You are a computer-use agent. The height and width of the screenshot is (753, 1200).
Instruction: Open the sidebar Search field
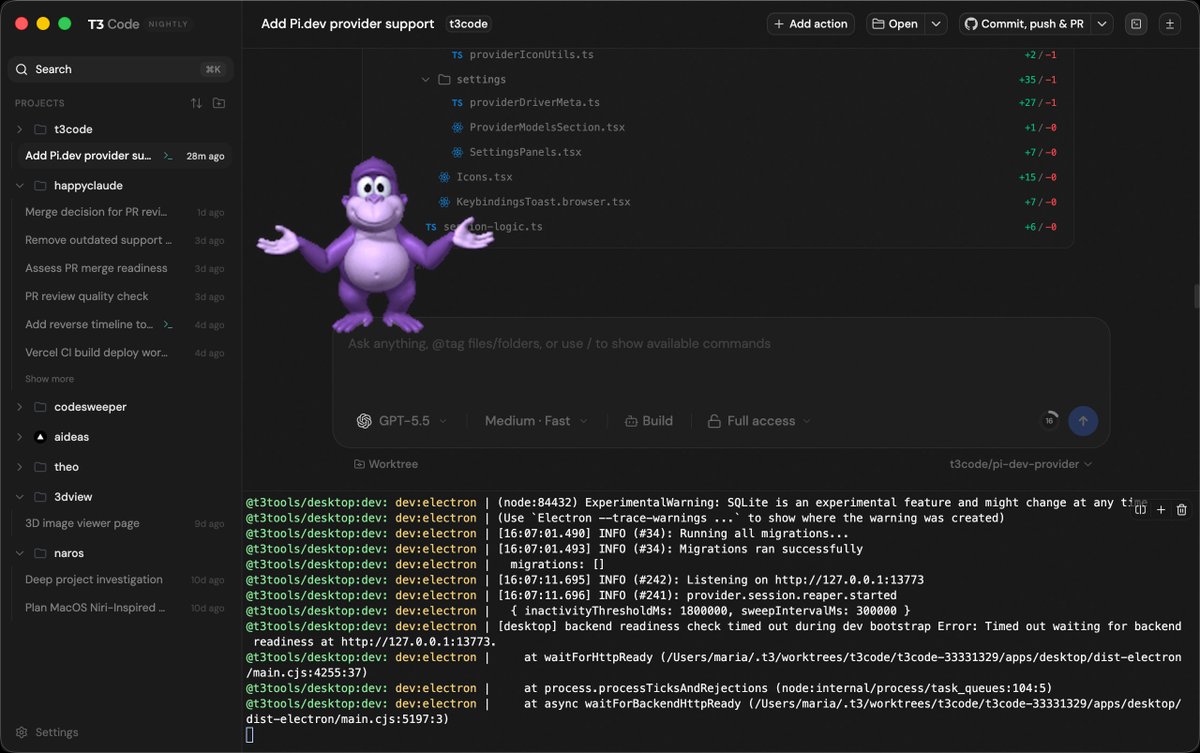tap(120, 69)
